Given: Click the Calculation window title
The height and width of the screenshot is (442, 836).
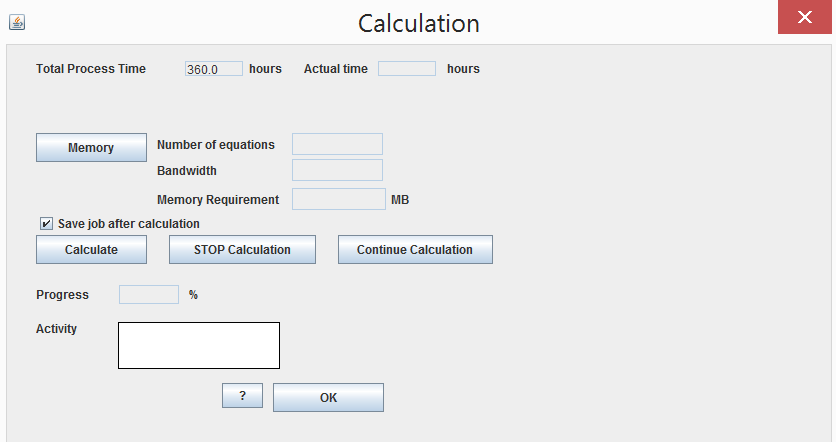Looking at the screenshot, I should tap(419, 23).
